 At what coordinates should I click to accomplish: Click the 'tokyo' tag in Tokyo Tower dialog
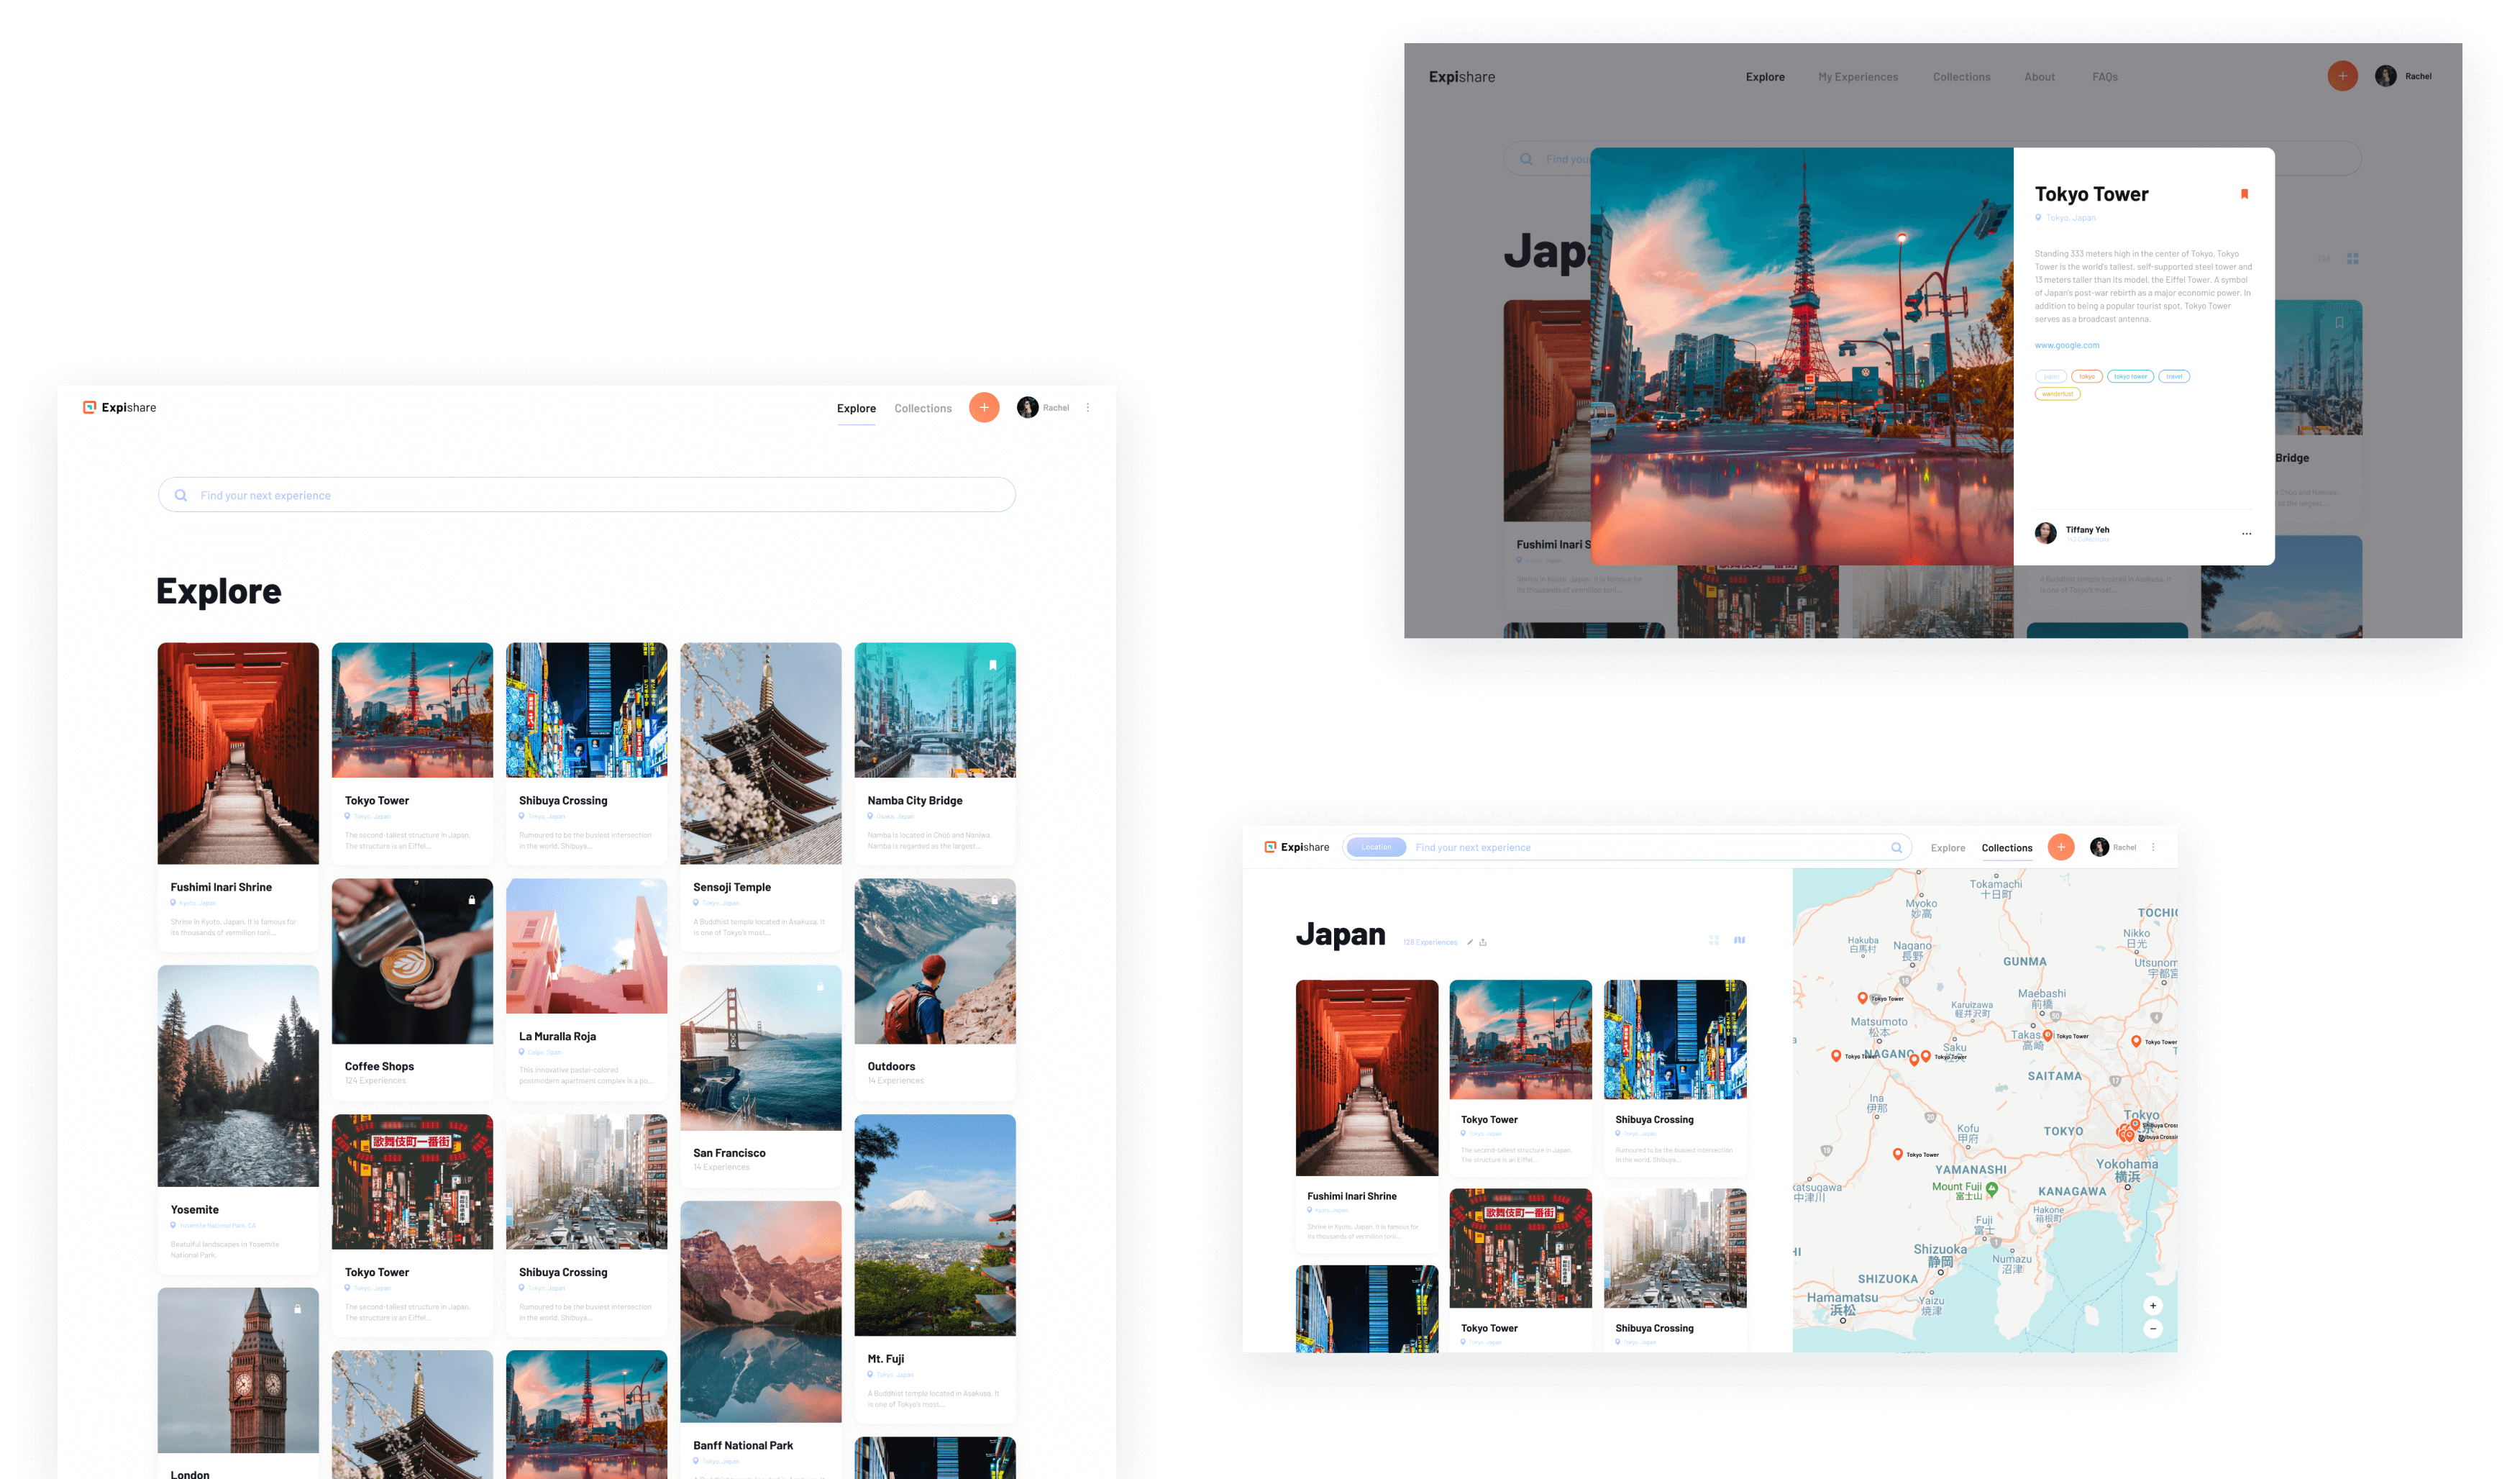[2086, 376]
